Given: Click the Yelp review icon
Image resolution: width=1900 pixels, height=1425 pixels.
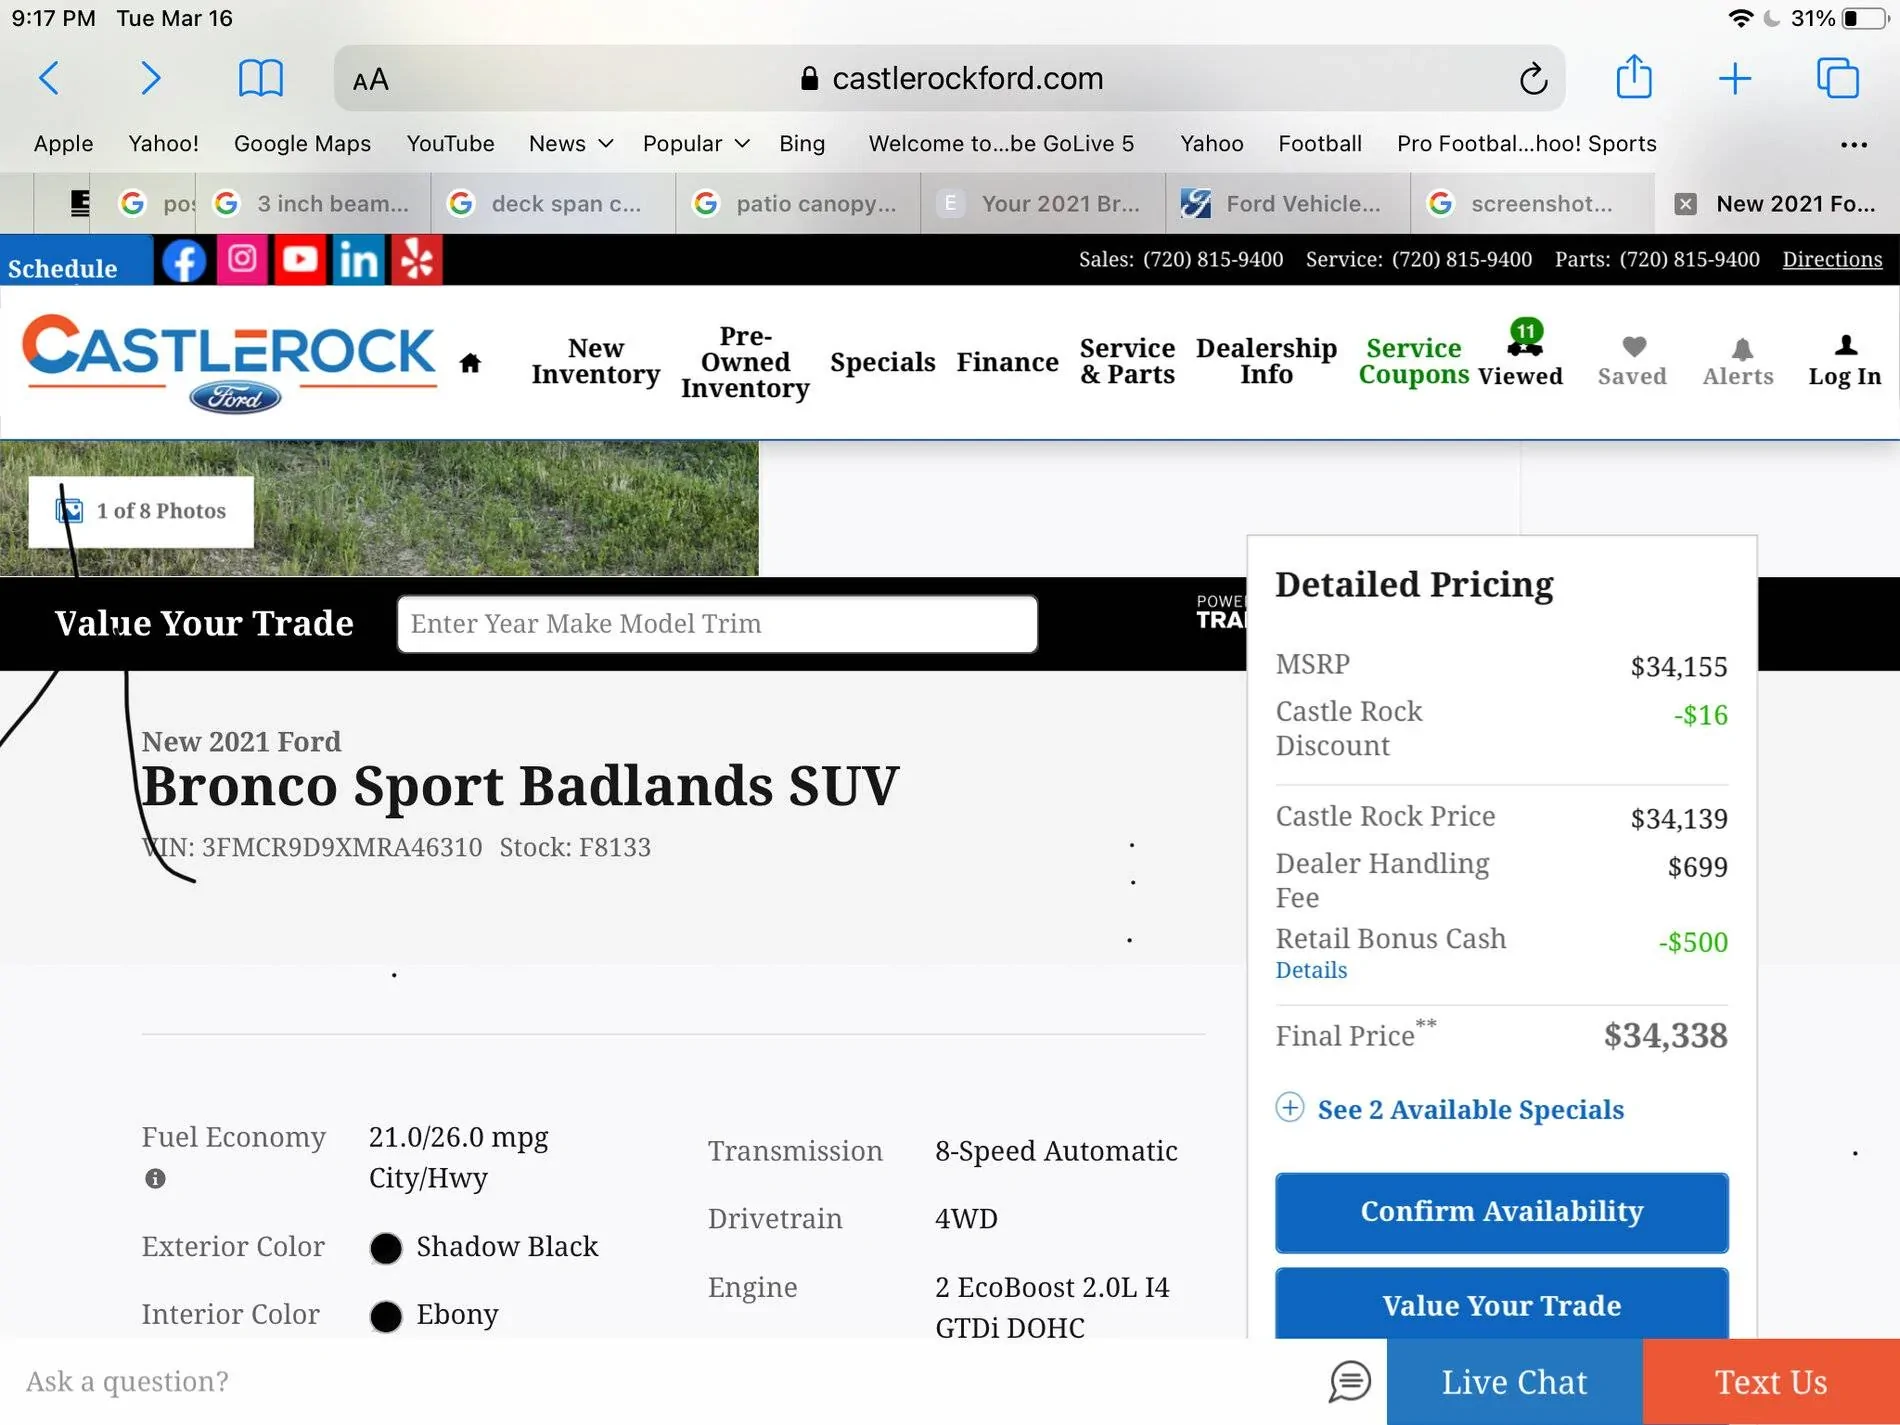Looking at the screenshot, I should [416, 260].
